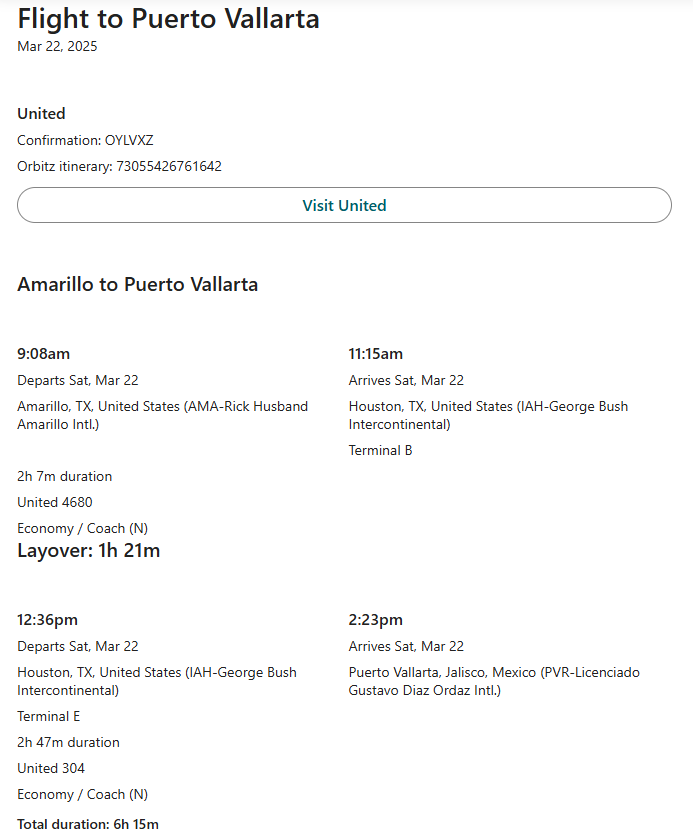Image resolution: width=693 pixels, height=835 pixels.
Task: Click the United 4680 flight number
Action: pyautogui.click(x=54, y=502)
